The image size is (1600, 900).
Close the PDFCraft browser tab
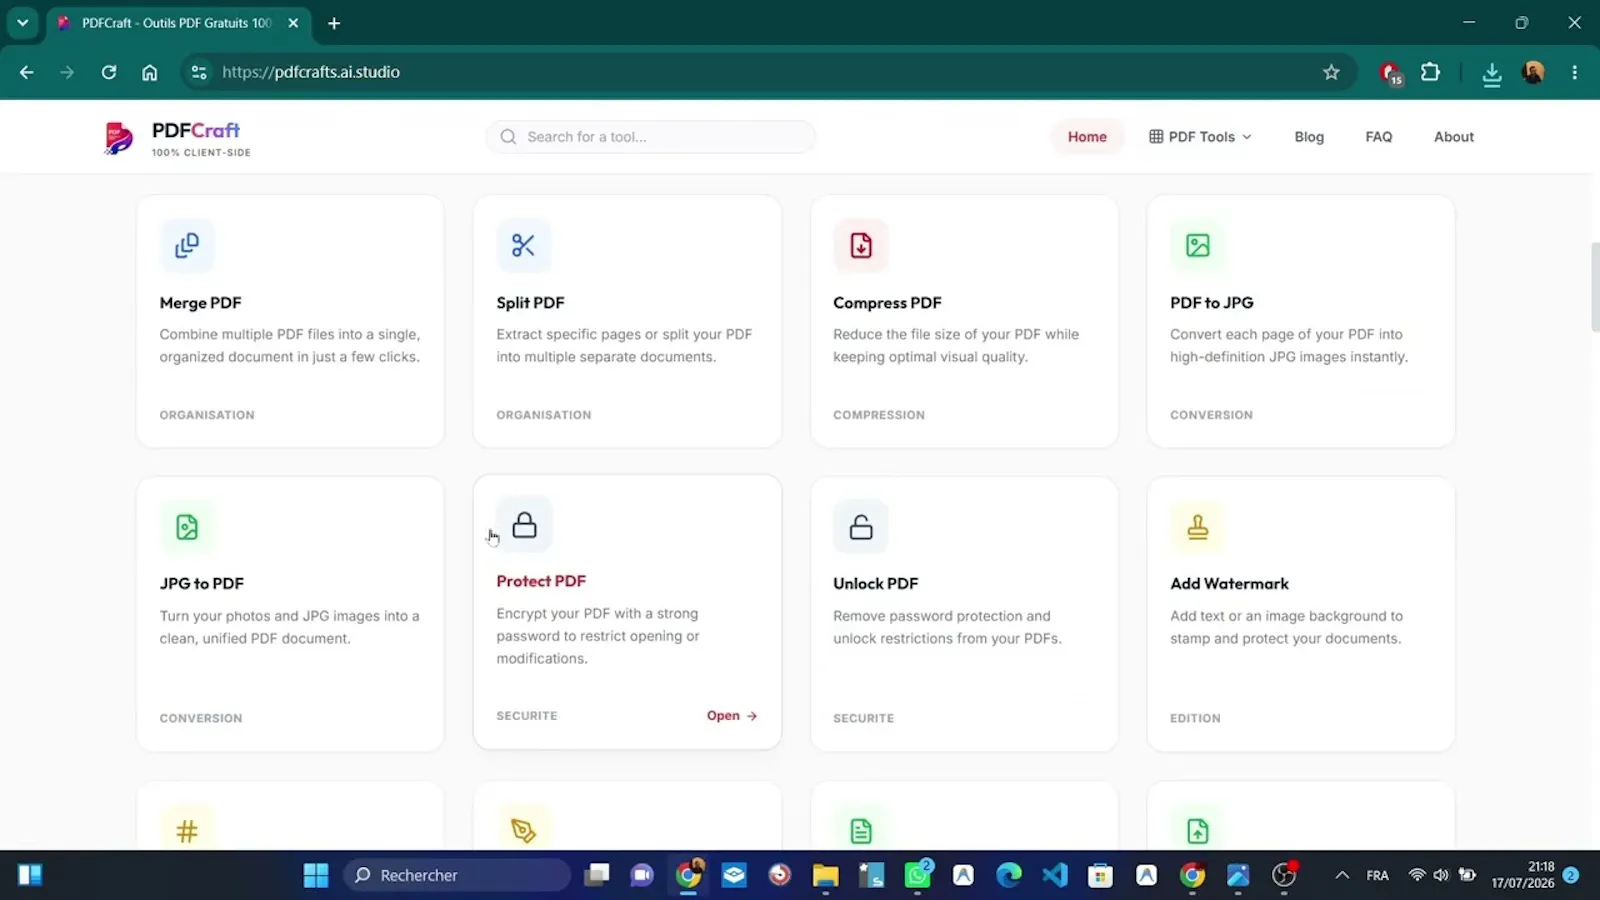coord(293,23)
